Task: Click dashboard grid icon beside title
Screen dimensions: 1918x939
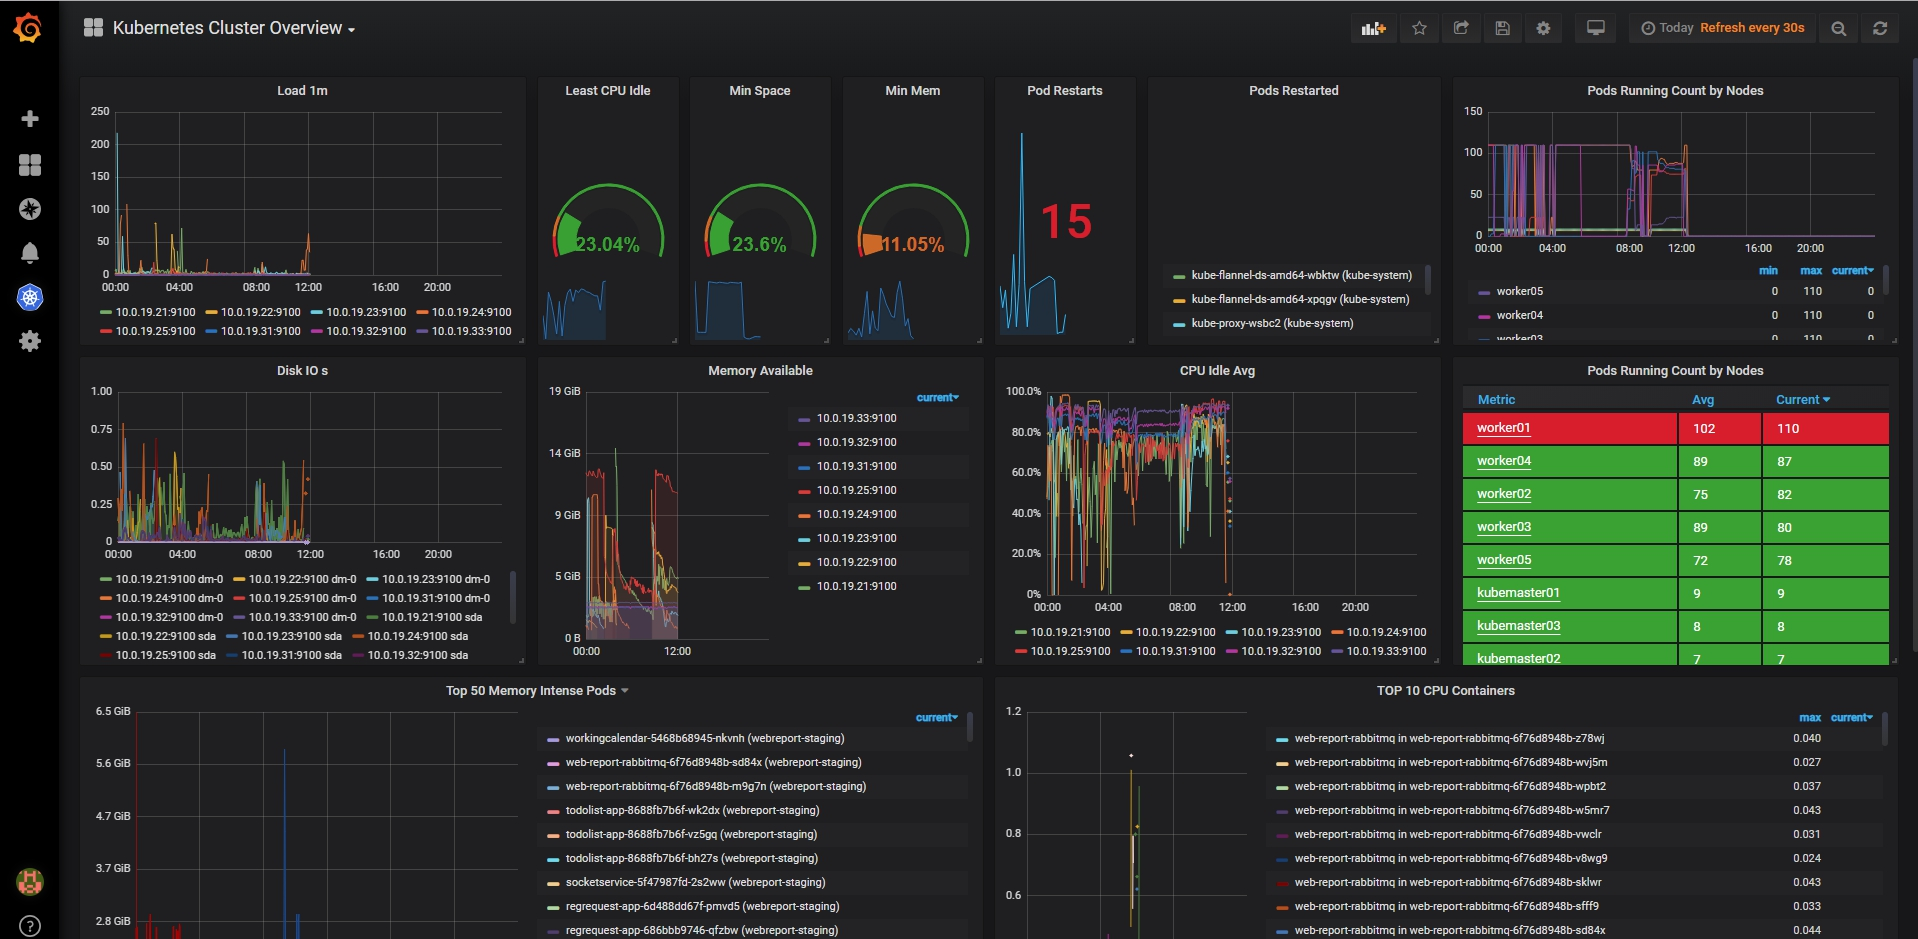Action: click(x=93, y=28)
